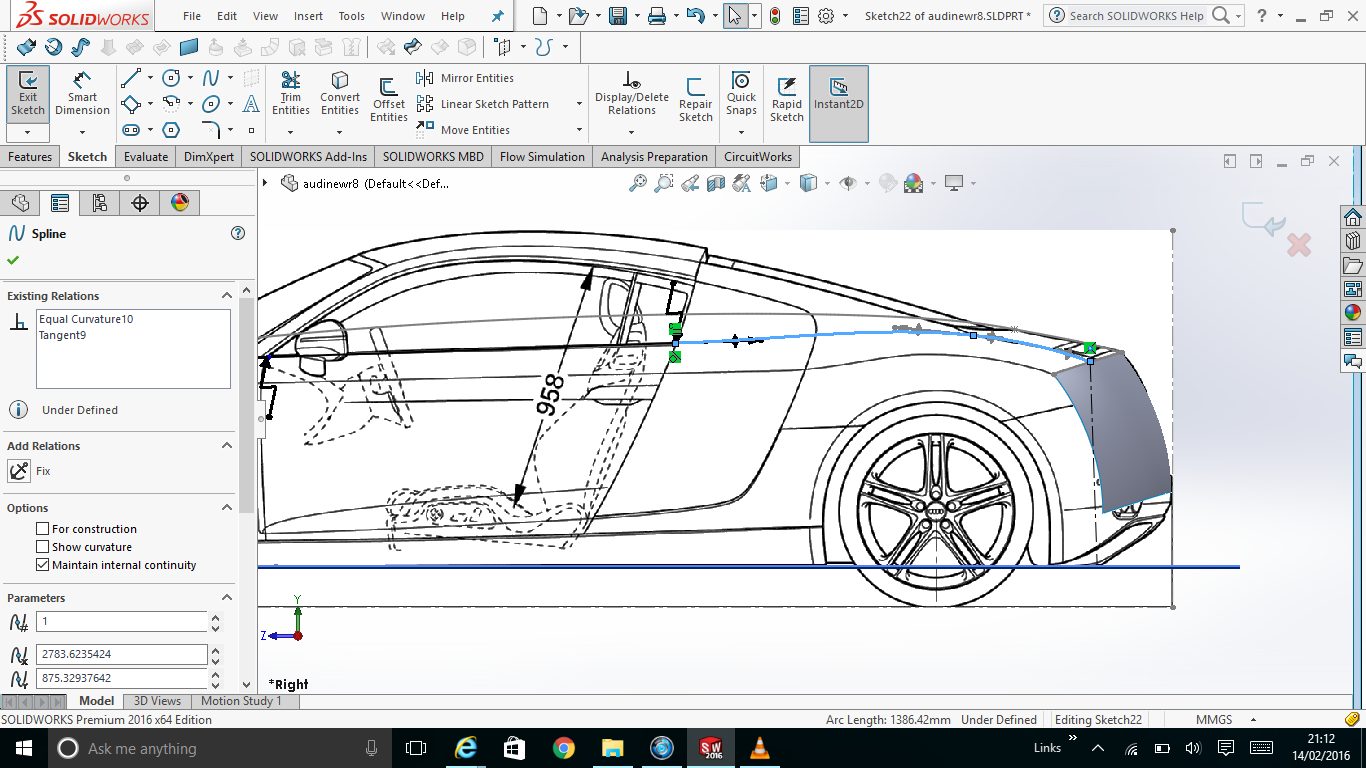Disable Maintain internal continuity

[42, 564]
